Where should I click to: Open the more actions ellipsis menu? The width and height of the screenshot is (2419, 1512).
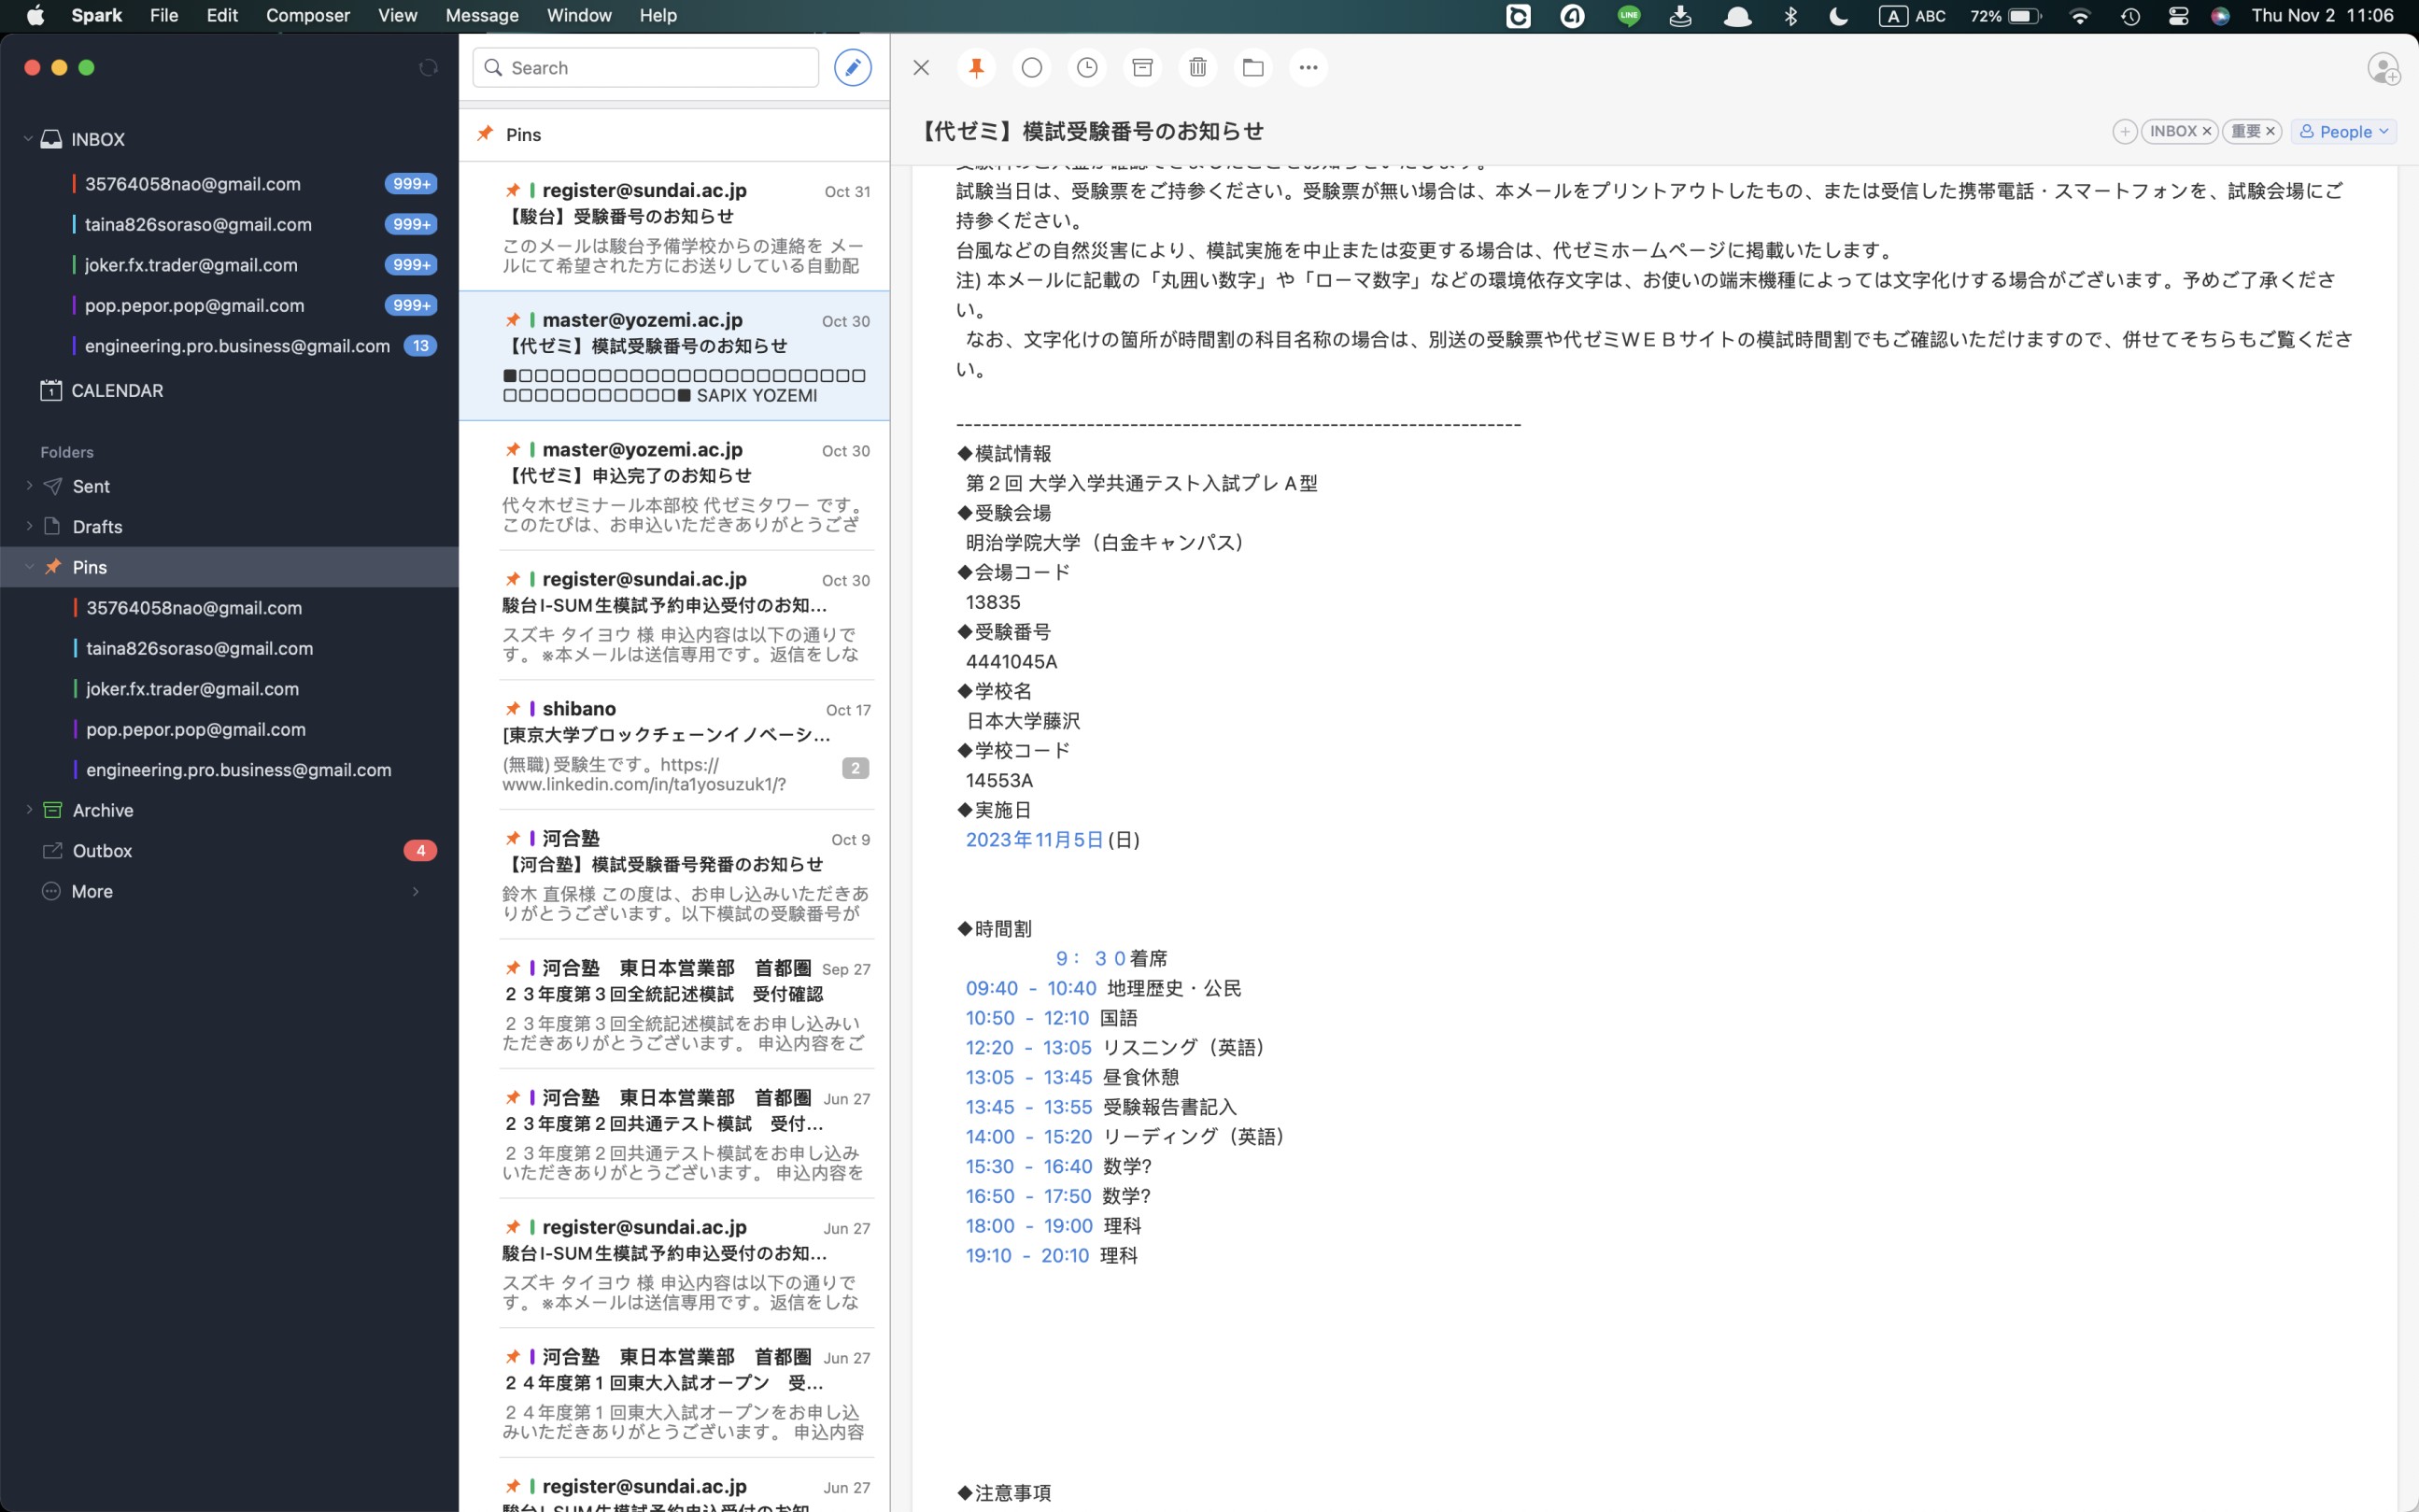[1308, 67]
